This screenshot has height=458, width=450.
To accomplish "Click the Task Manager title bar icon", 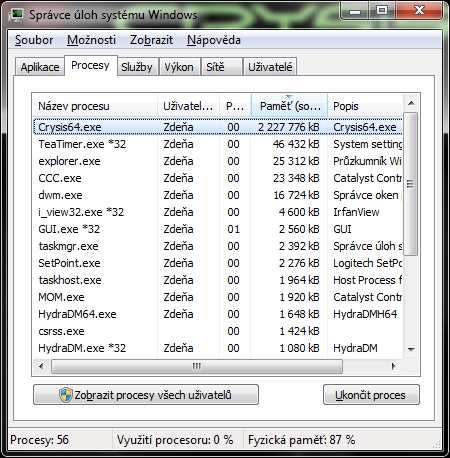I will (16, 15).
